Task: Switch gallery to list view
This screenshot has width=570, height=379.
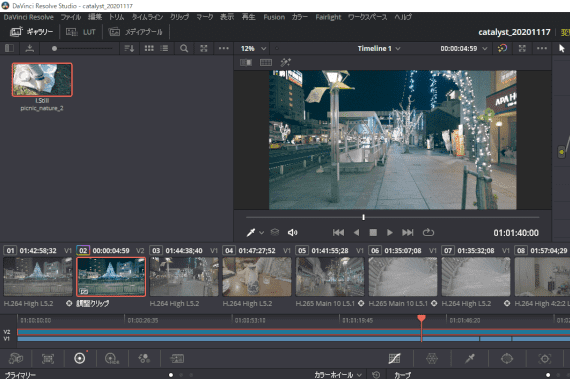Action: coord(164,48)
